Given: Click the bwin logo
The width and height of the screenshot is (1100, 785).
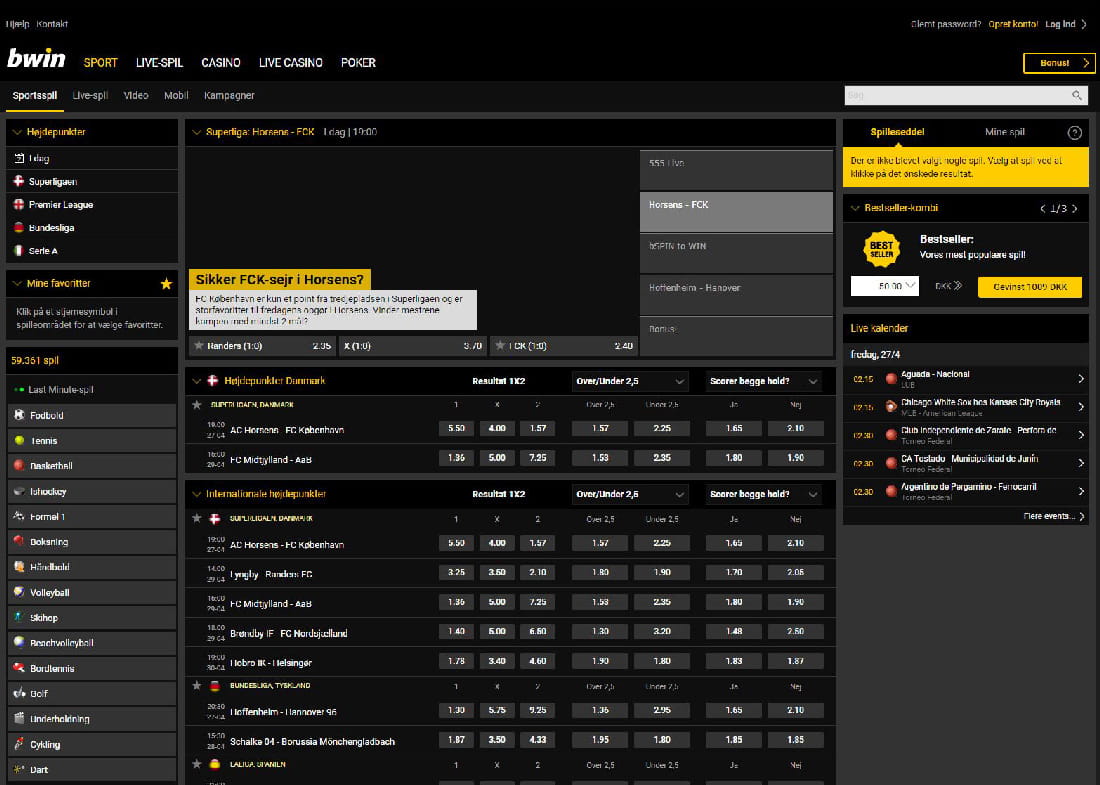Looking at the screenshot, I should pyautogui.click(x=36, y=59).
